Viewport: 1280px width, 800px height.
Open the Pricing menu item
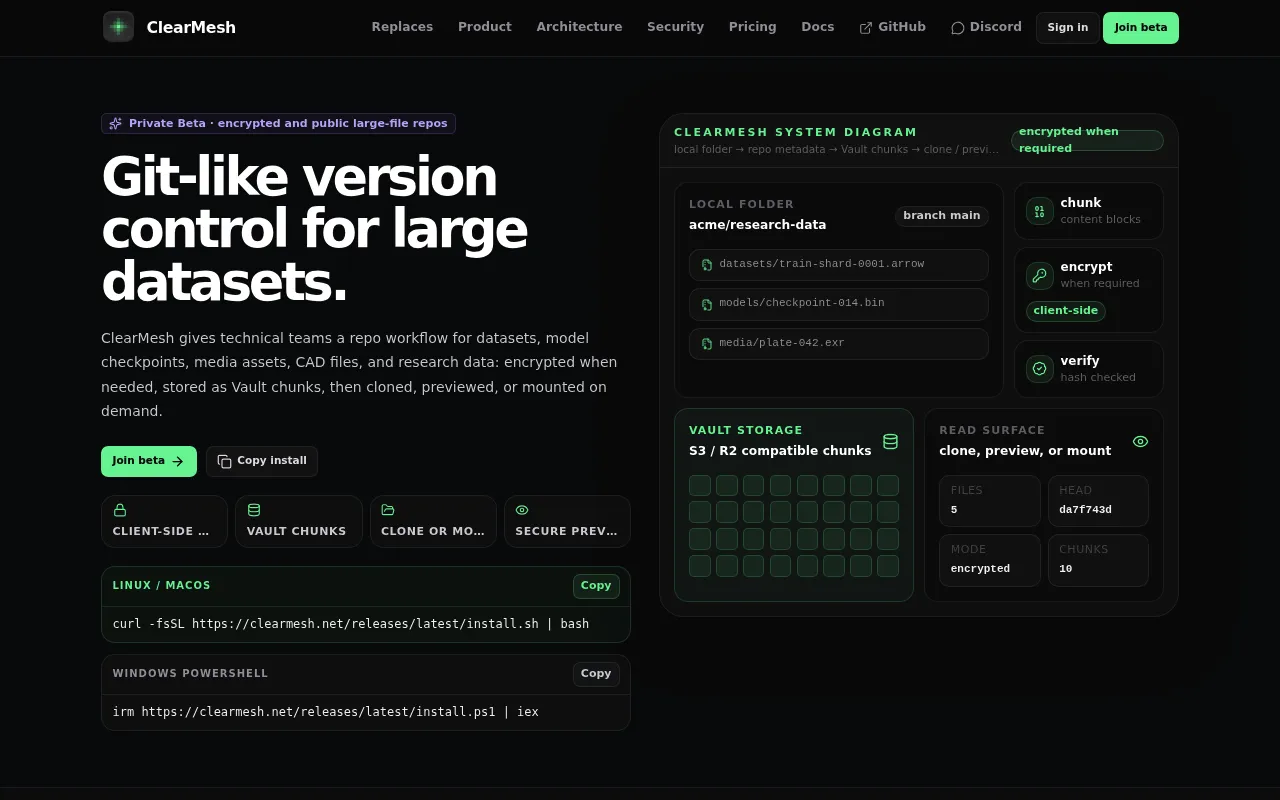click(x=752, y=27)
